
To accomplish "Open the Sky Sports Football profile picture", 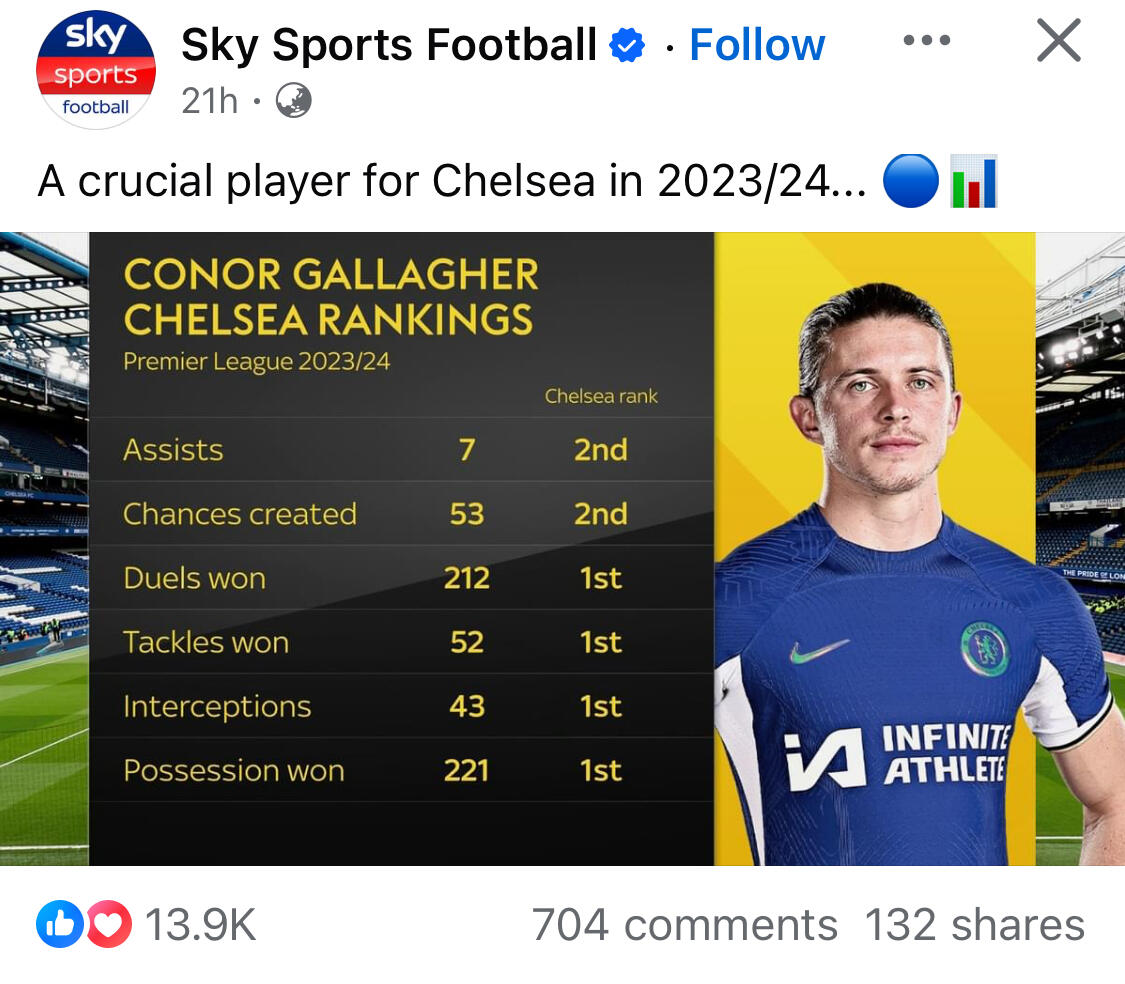I will tap(96, 69).
